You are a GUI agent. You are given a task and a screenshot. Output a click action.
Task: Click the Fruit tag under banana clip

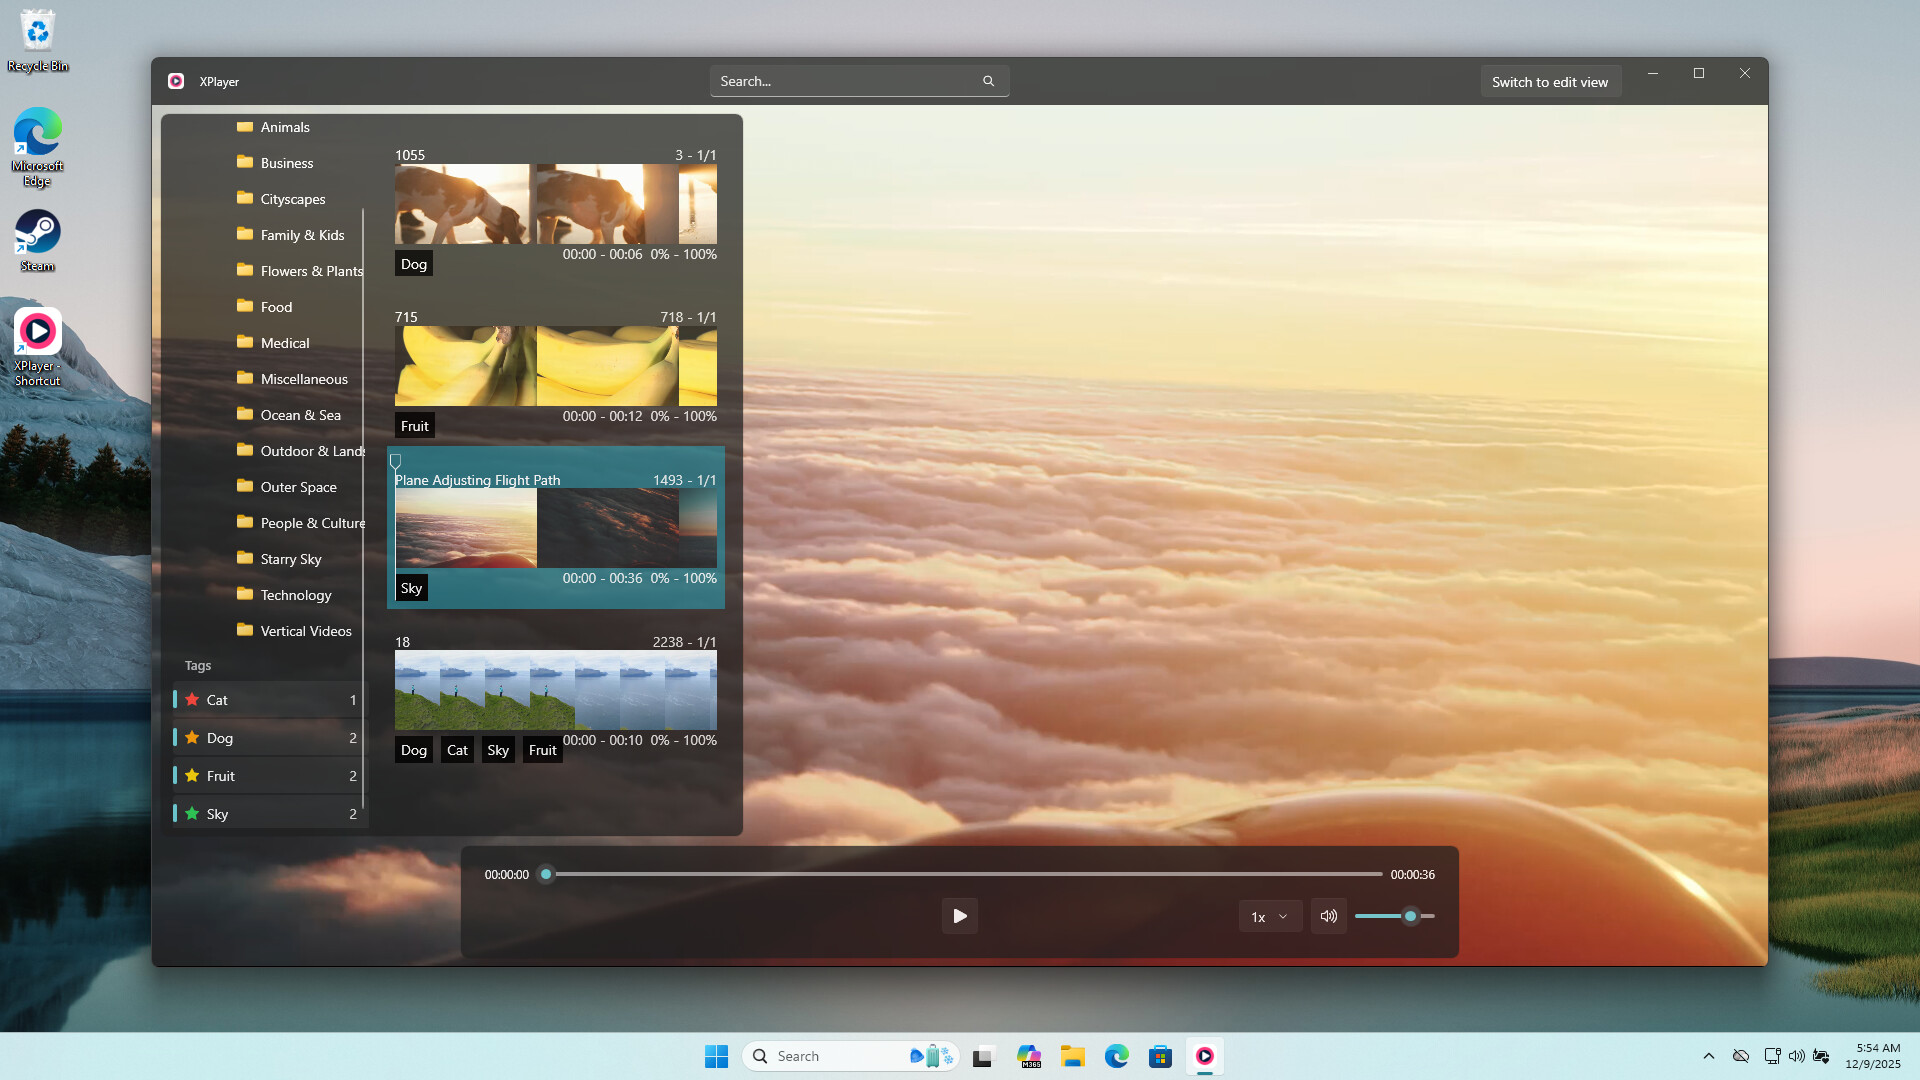pyautogui.click(x=414, y=426)
